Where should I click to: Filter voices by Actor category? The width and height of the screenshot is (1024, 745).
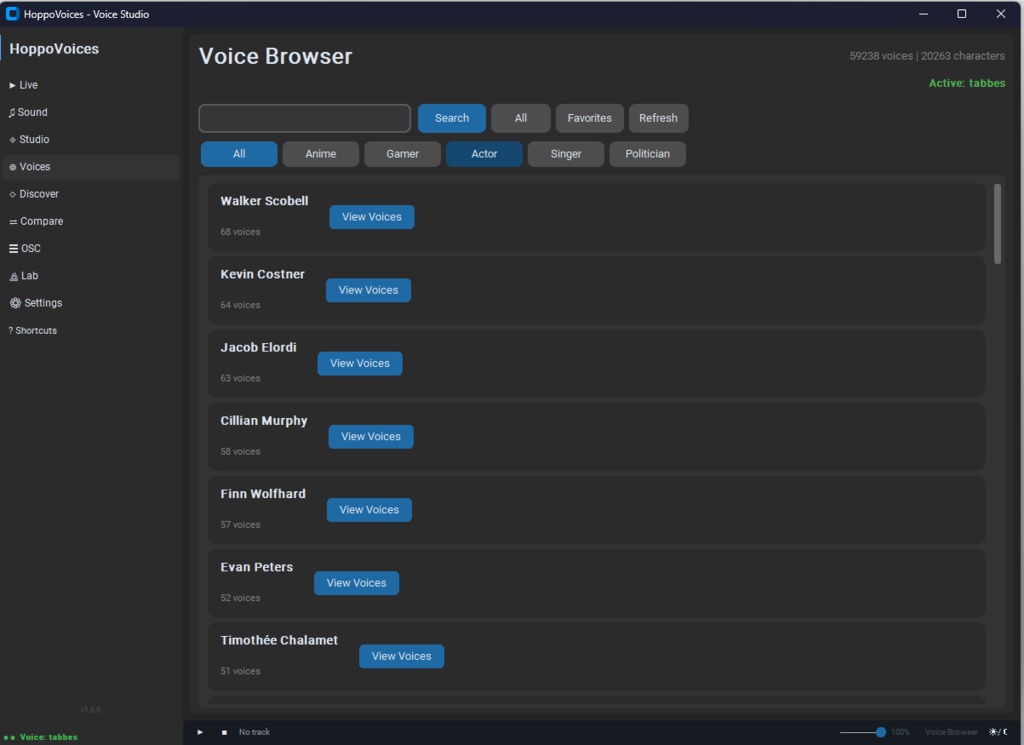click(484, 154)
